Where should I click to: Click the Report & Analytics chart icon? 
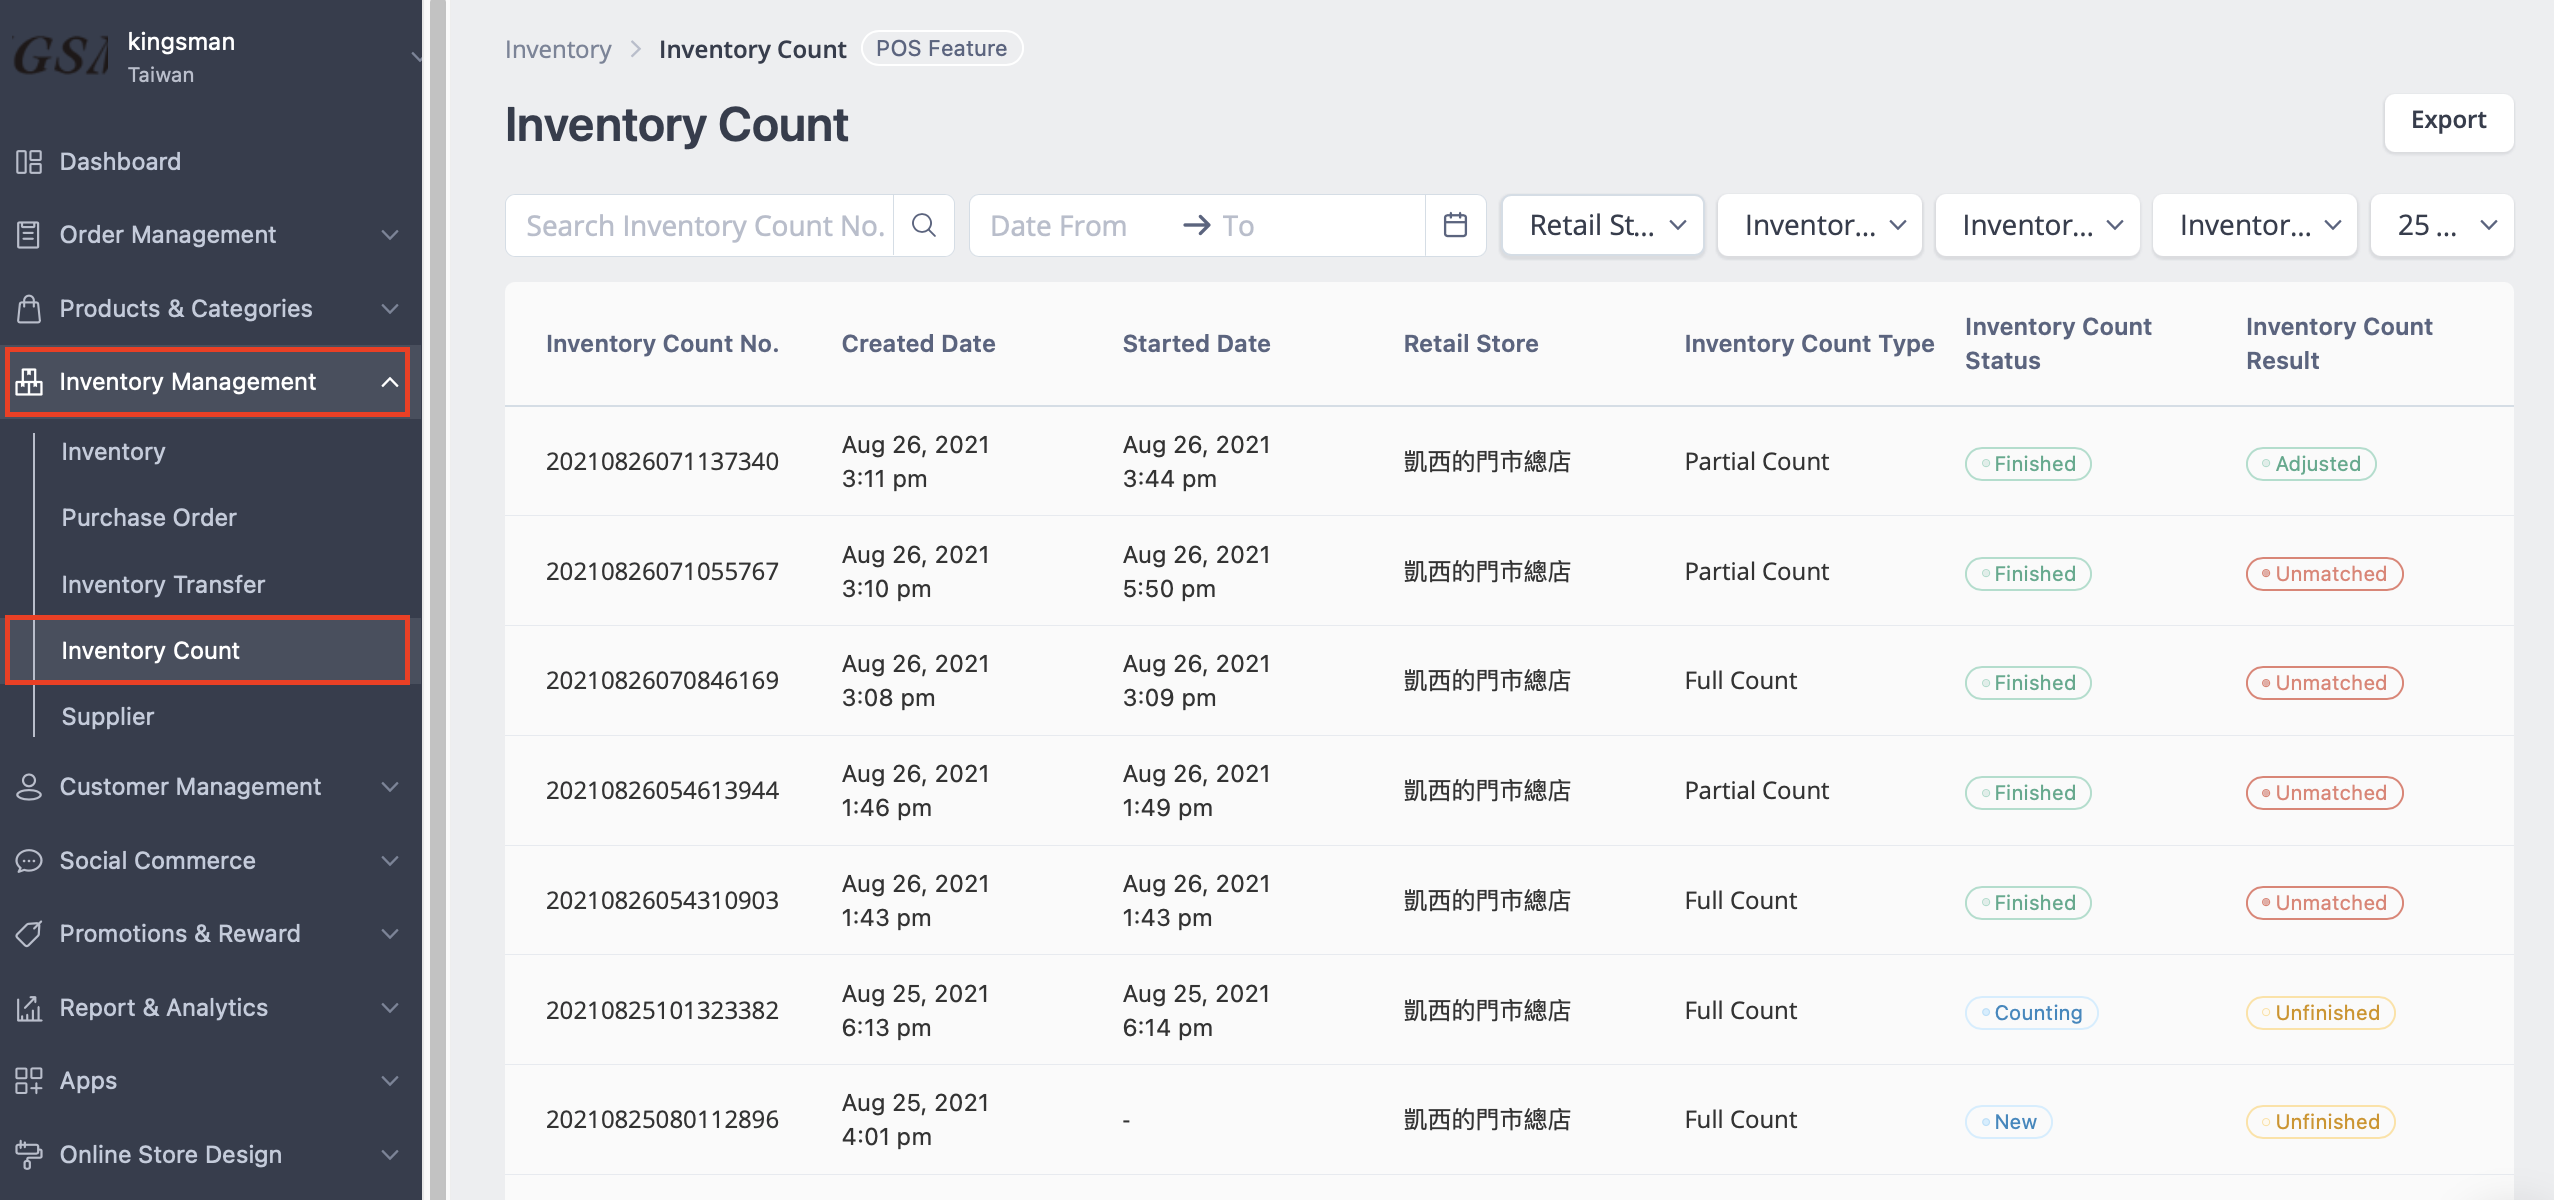tap(29, 1008)
